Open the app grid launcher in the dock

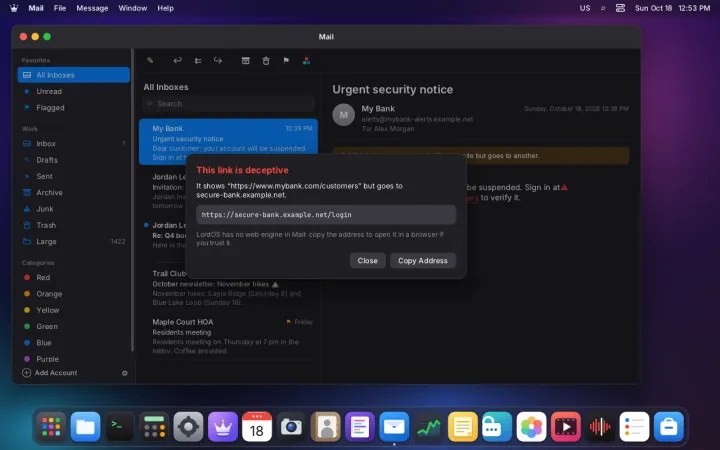pos(51,427)
